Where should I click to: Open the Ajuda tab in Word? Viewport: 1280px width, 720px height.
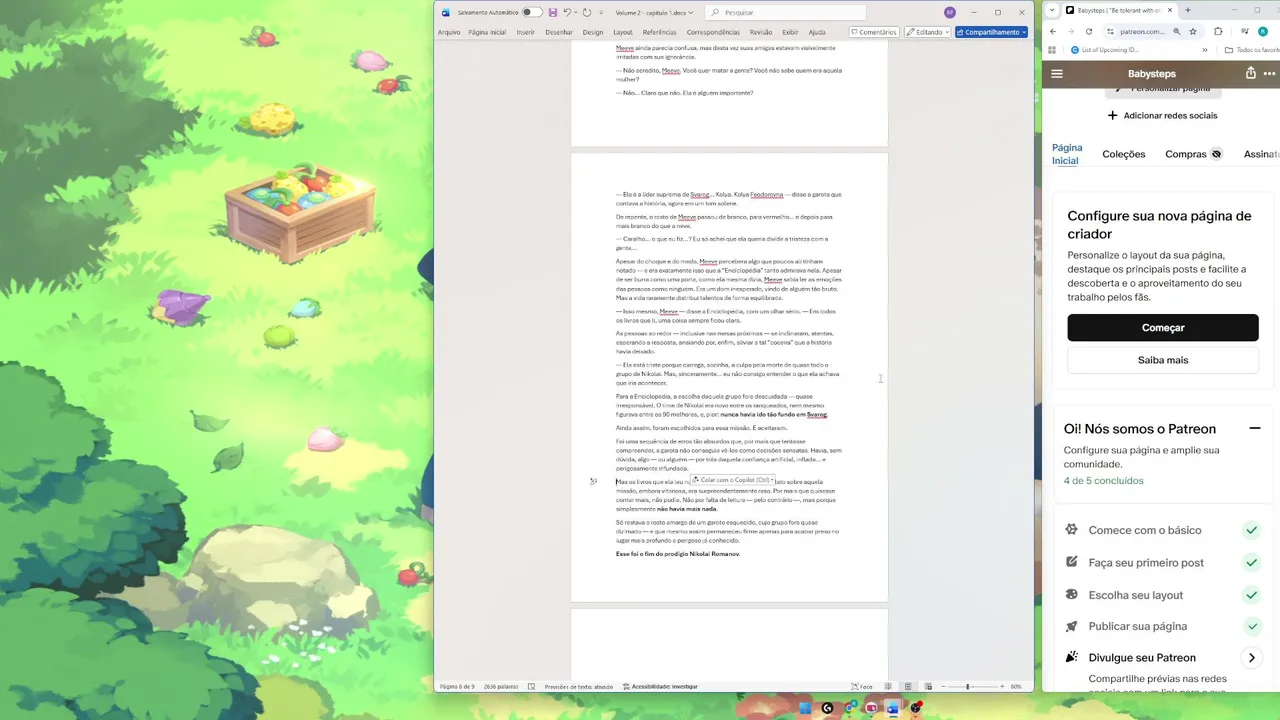pos(817,32)
